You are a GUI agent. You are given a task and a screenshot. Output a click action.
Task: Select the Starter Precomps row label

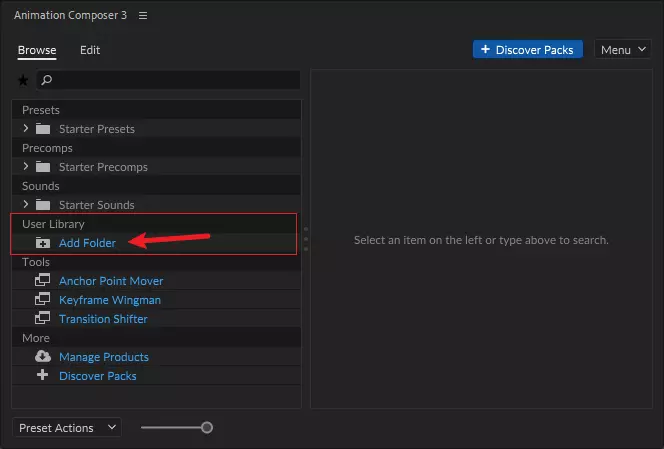[x=103, y=167]
